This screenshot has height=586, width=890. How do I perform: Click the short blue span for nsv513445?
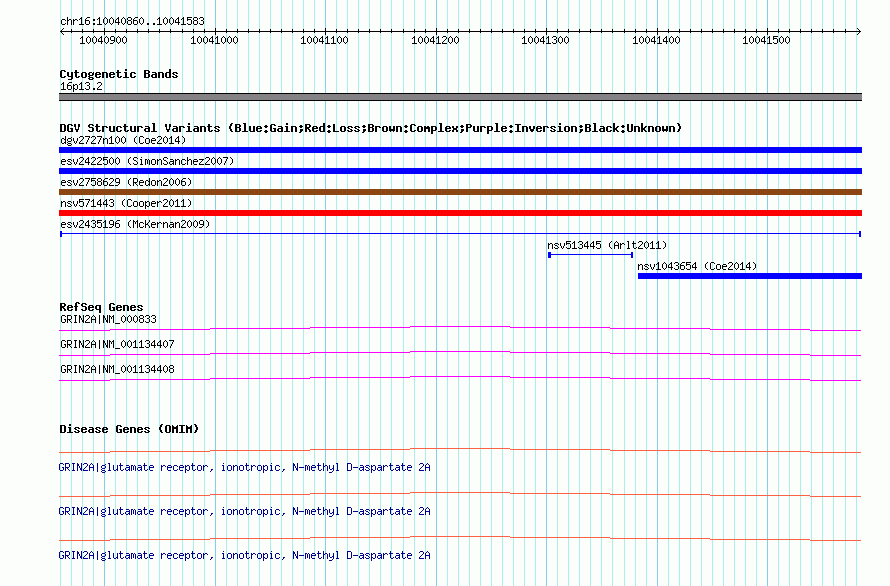tap(590, 255)
